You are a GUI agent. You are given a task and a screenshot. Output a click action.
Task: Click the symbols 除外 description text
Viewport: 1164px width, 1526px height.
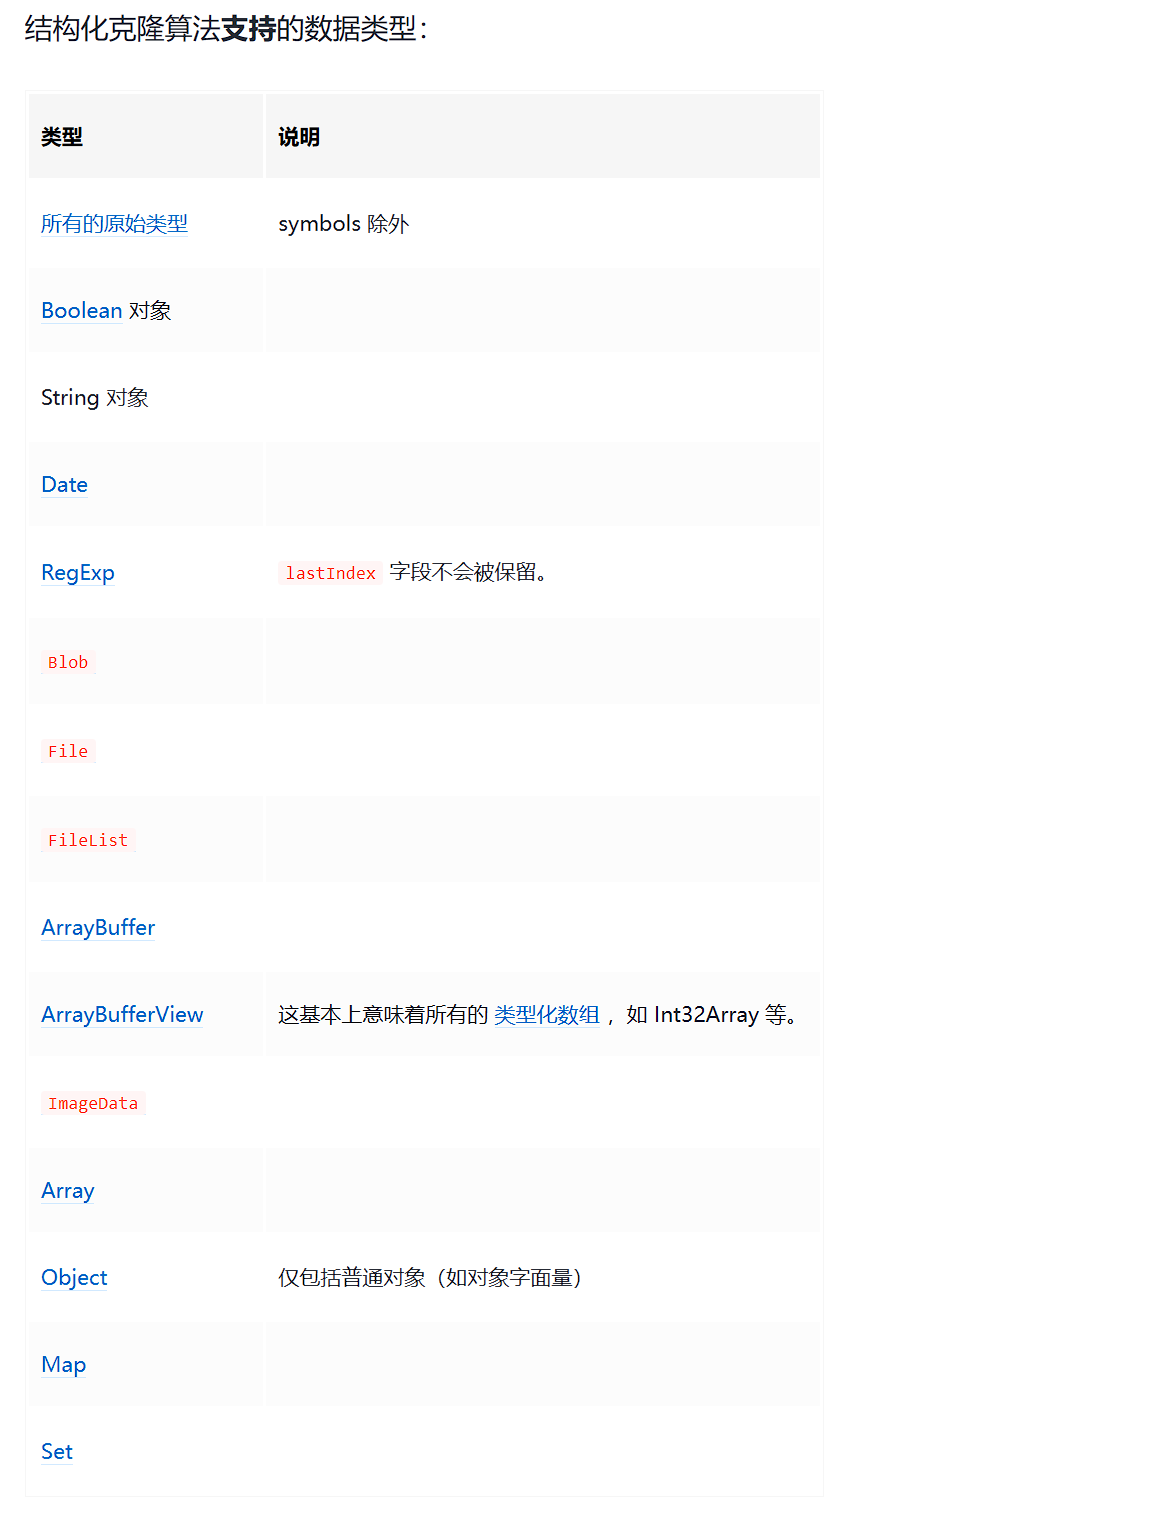coord(343,224)
